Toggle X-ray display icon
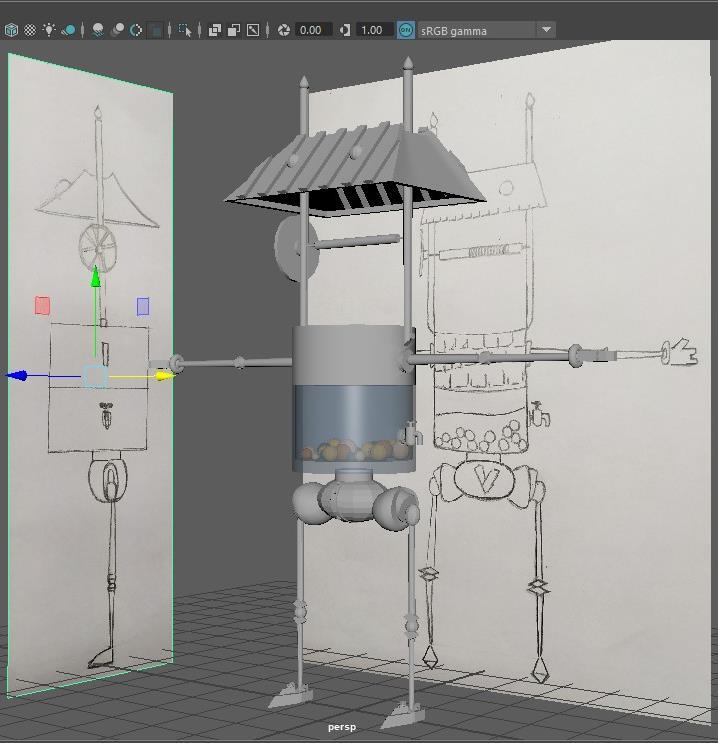Screen dimensions: 718x743 (214, 30)
